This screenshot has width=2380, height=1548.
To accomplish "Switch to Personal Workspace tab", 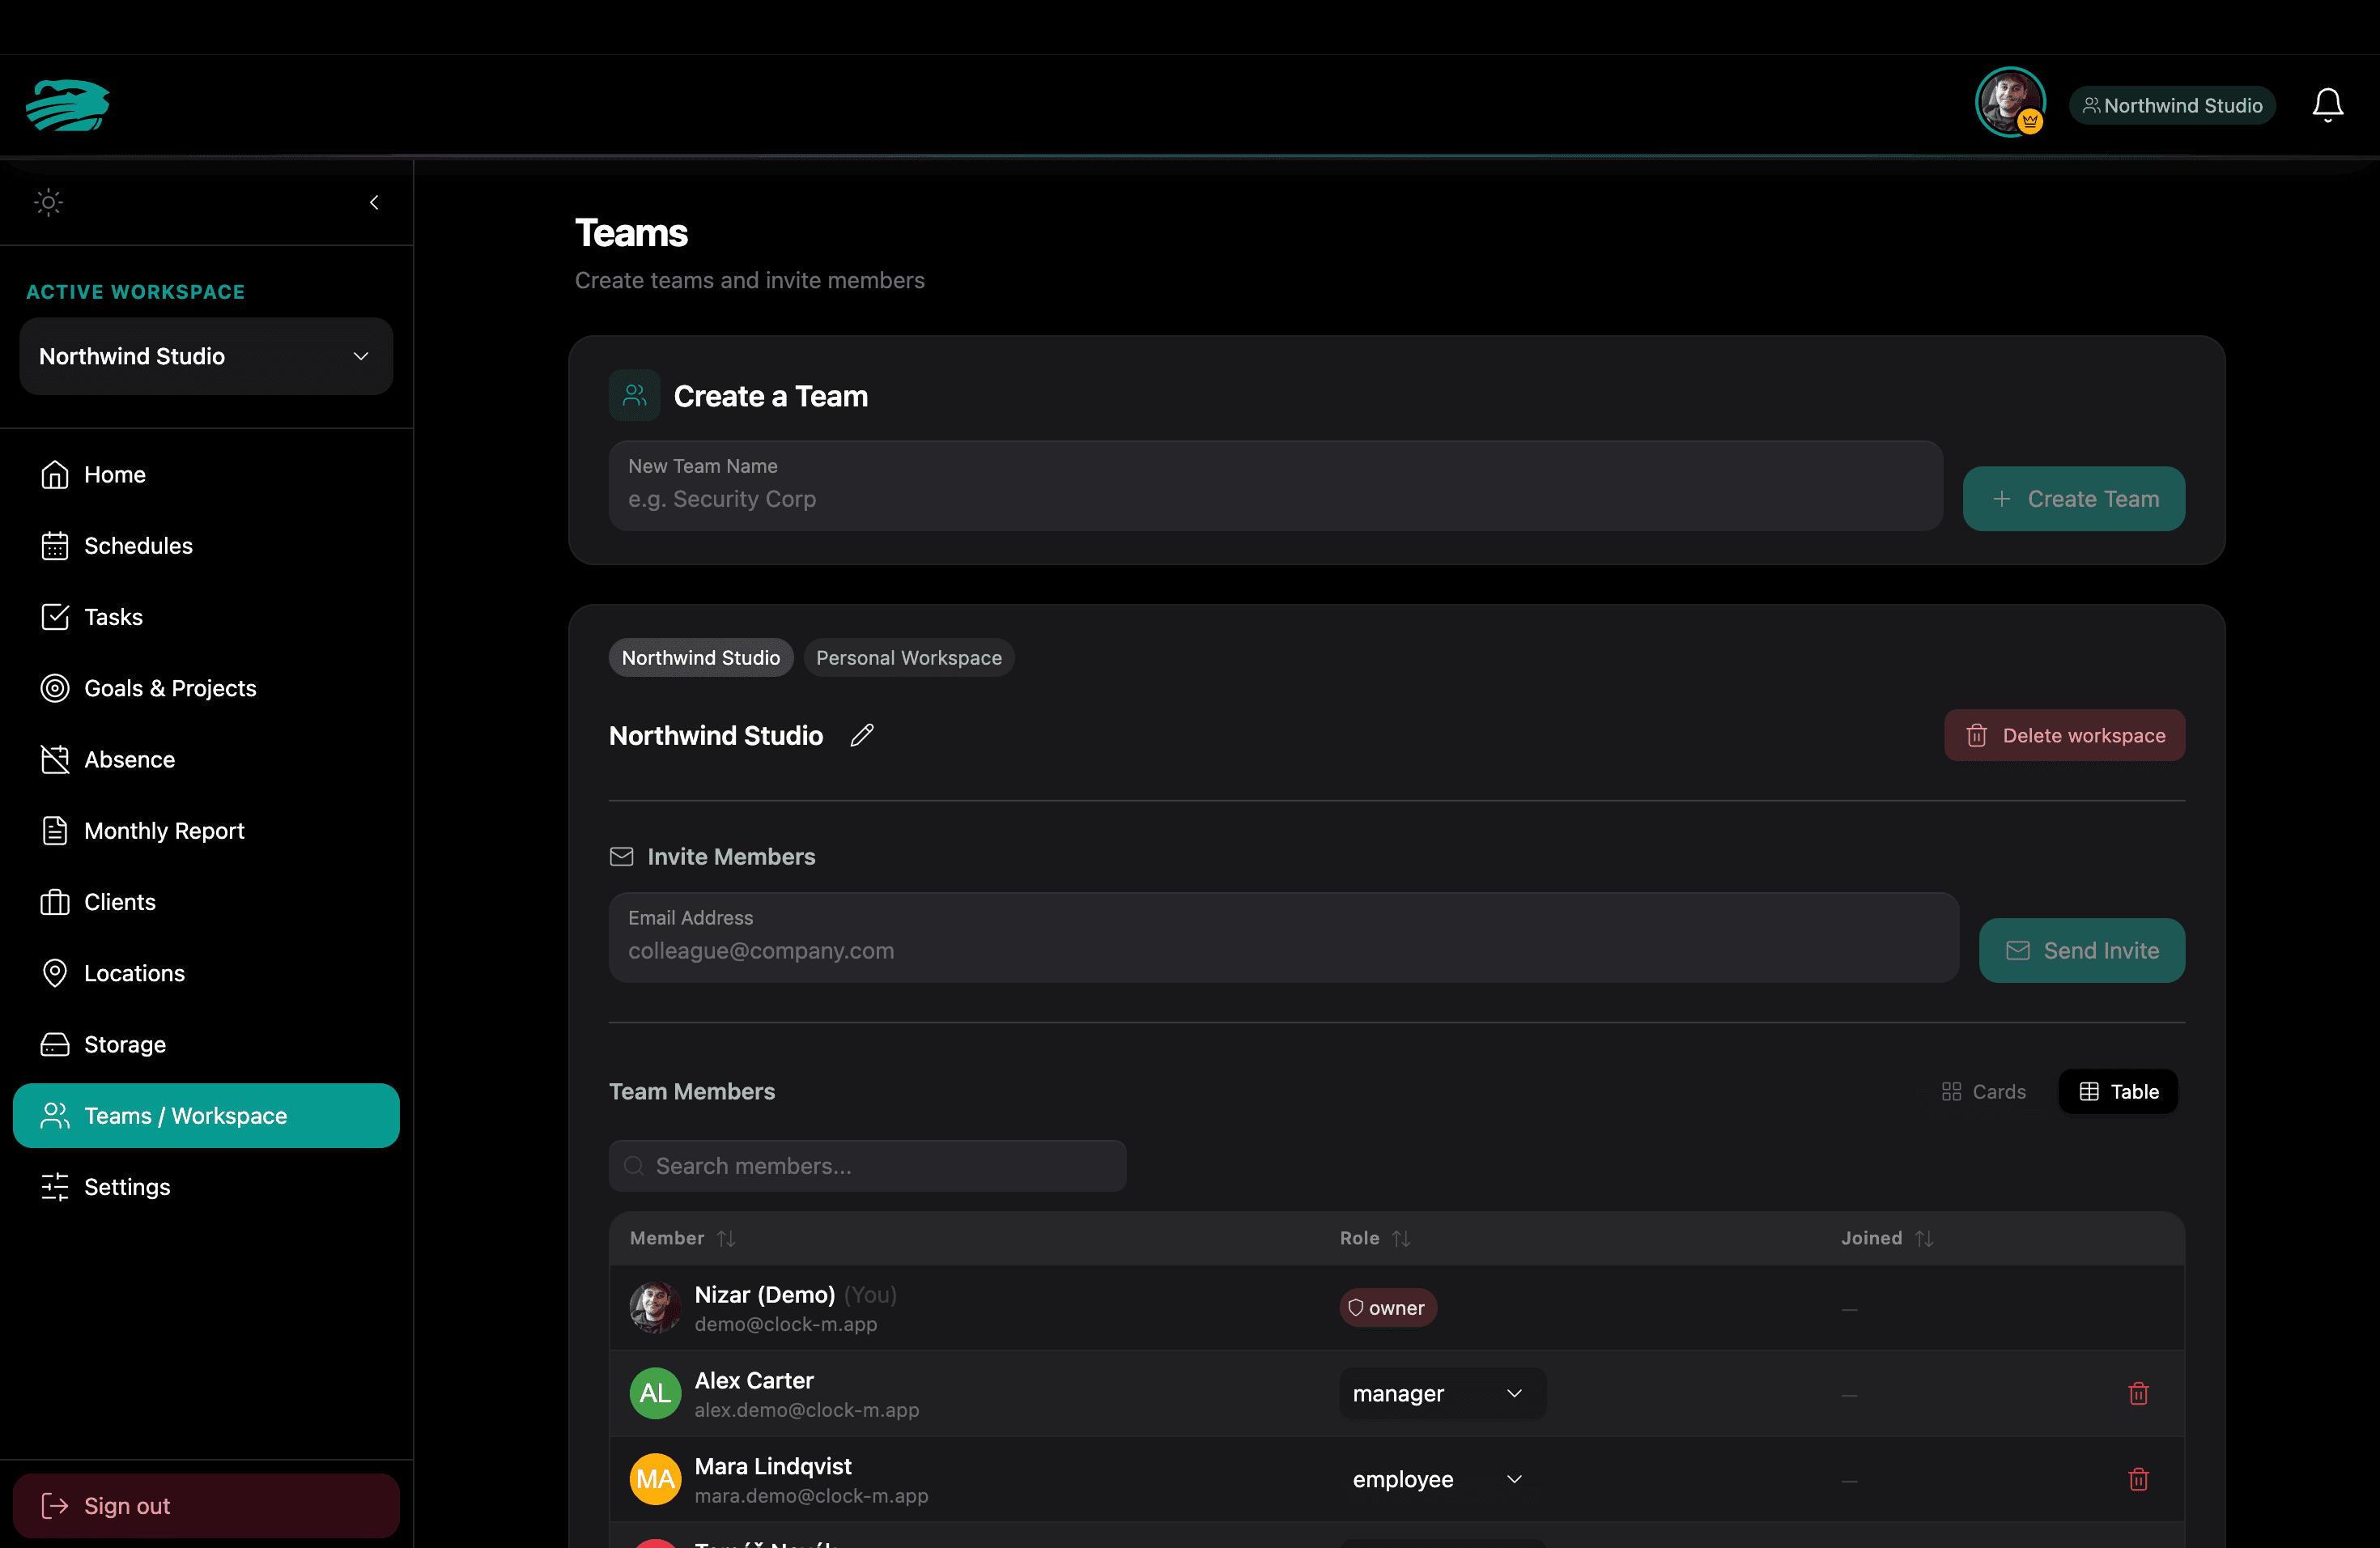I will (908, 657).
